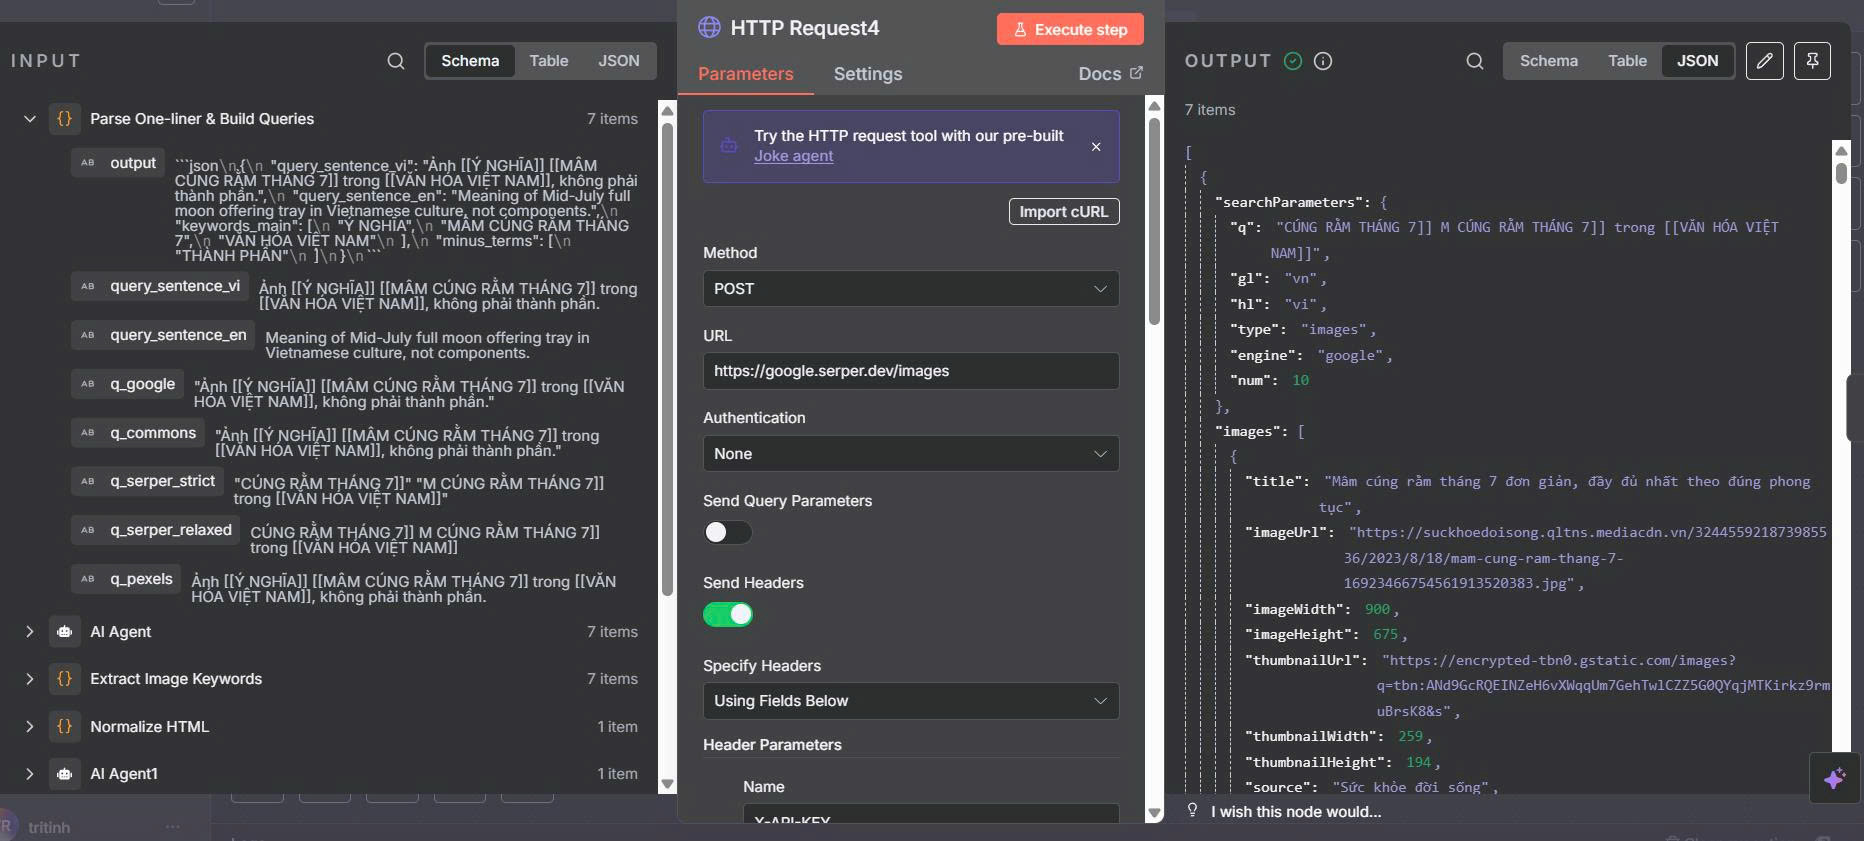Click the header Name input field X-API-KEY

coord(930,813)
